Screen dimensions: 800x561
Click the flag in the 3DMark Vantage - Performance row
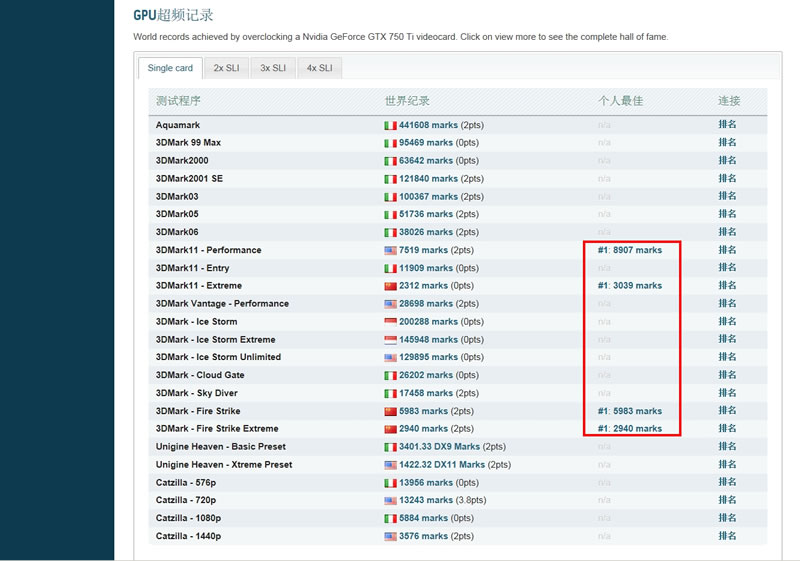click(390, 304)
